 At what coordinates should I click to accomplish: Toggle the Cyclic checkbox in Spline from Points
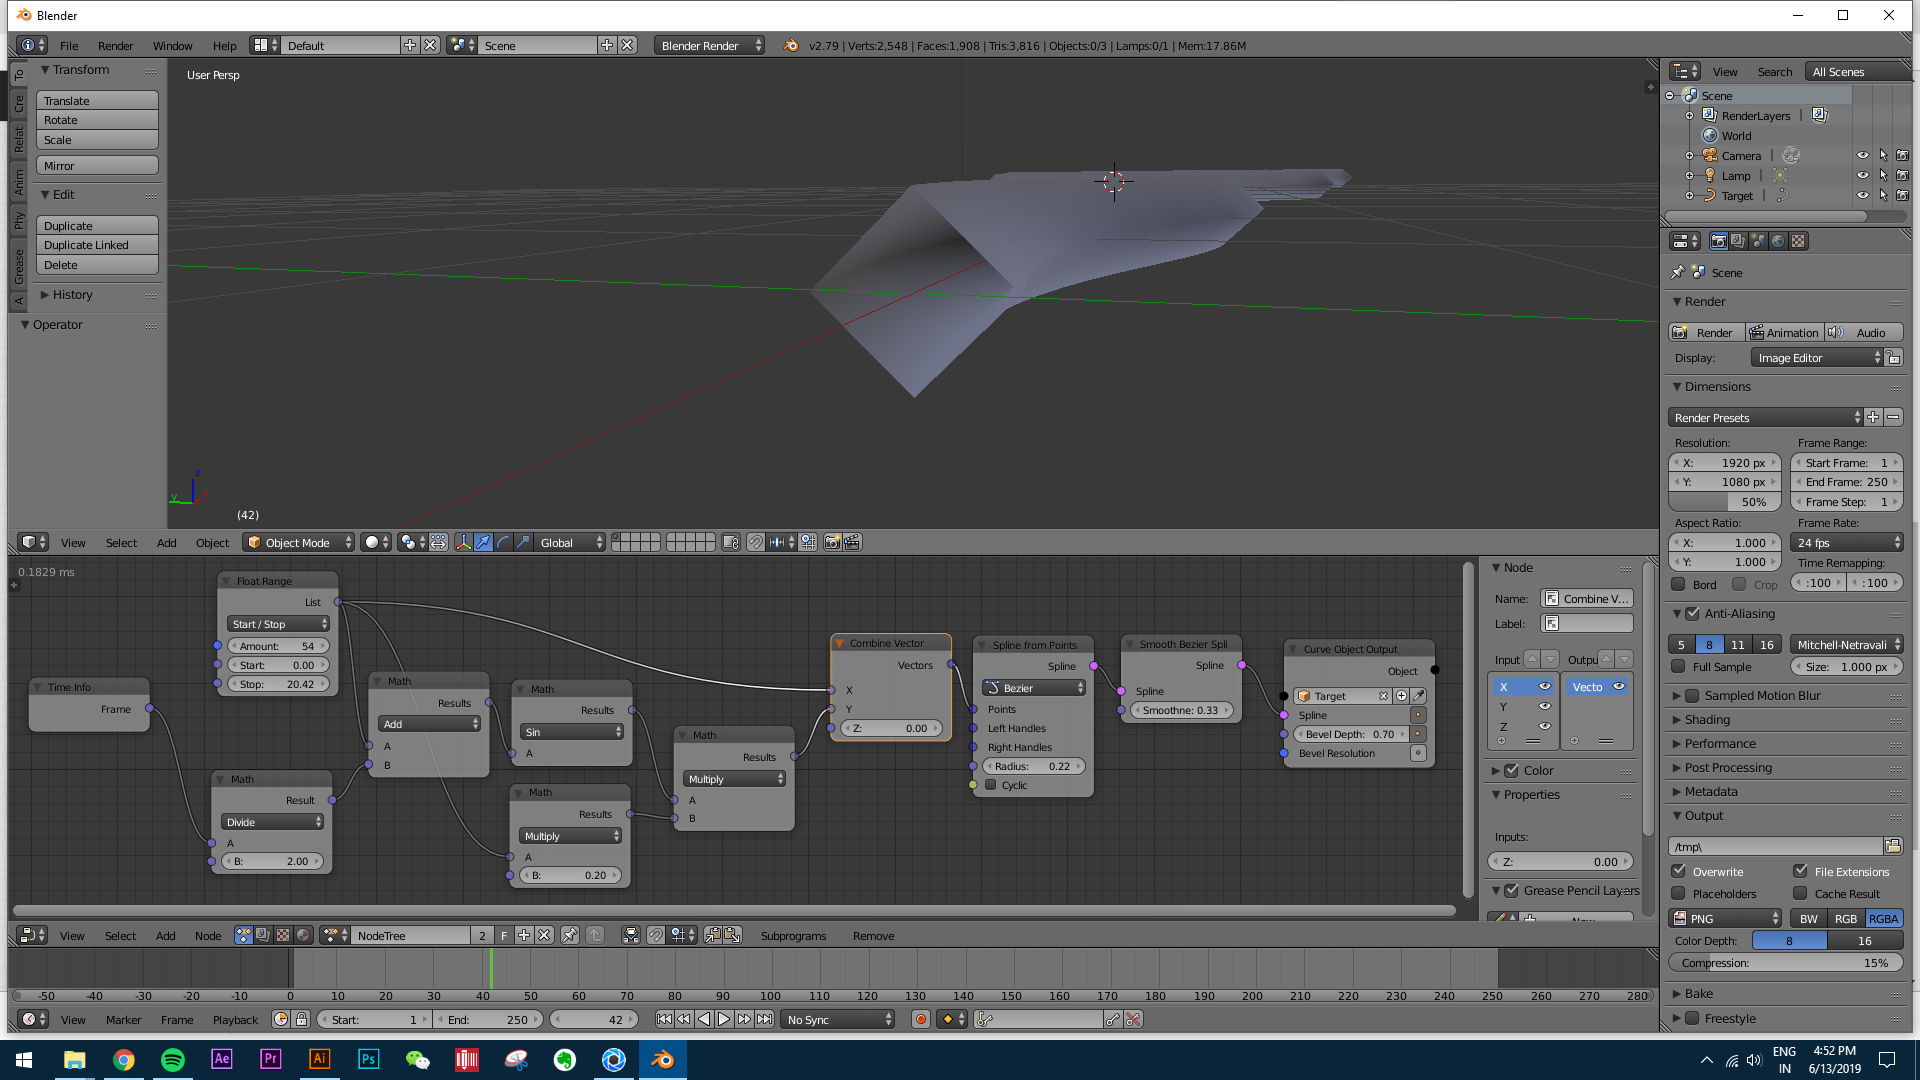point(991,785)
